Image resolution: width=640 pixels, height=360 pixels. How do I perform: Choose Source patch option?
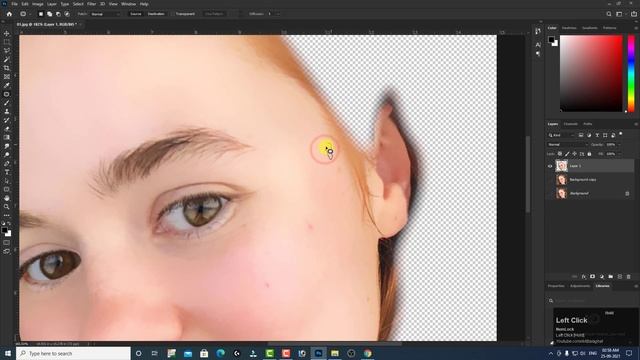tap(136, 14)
